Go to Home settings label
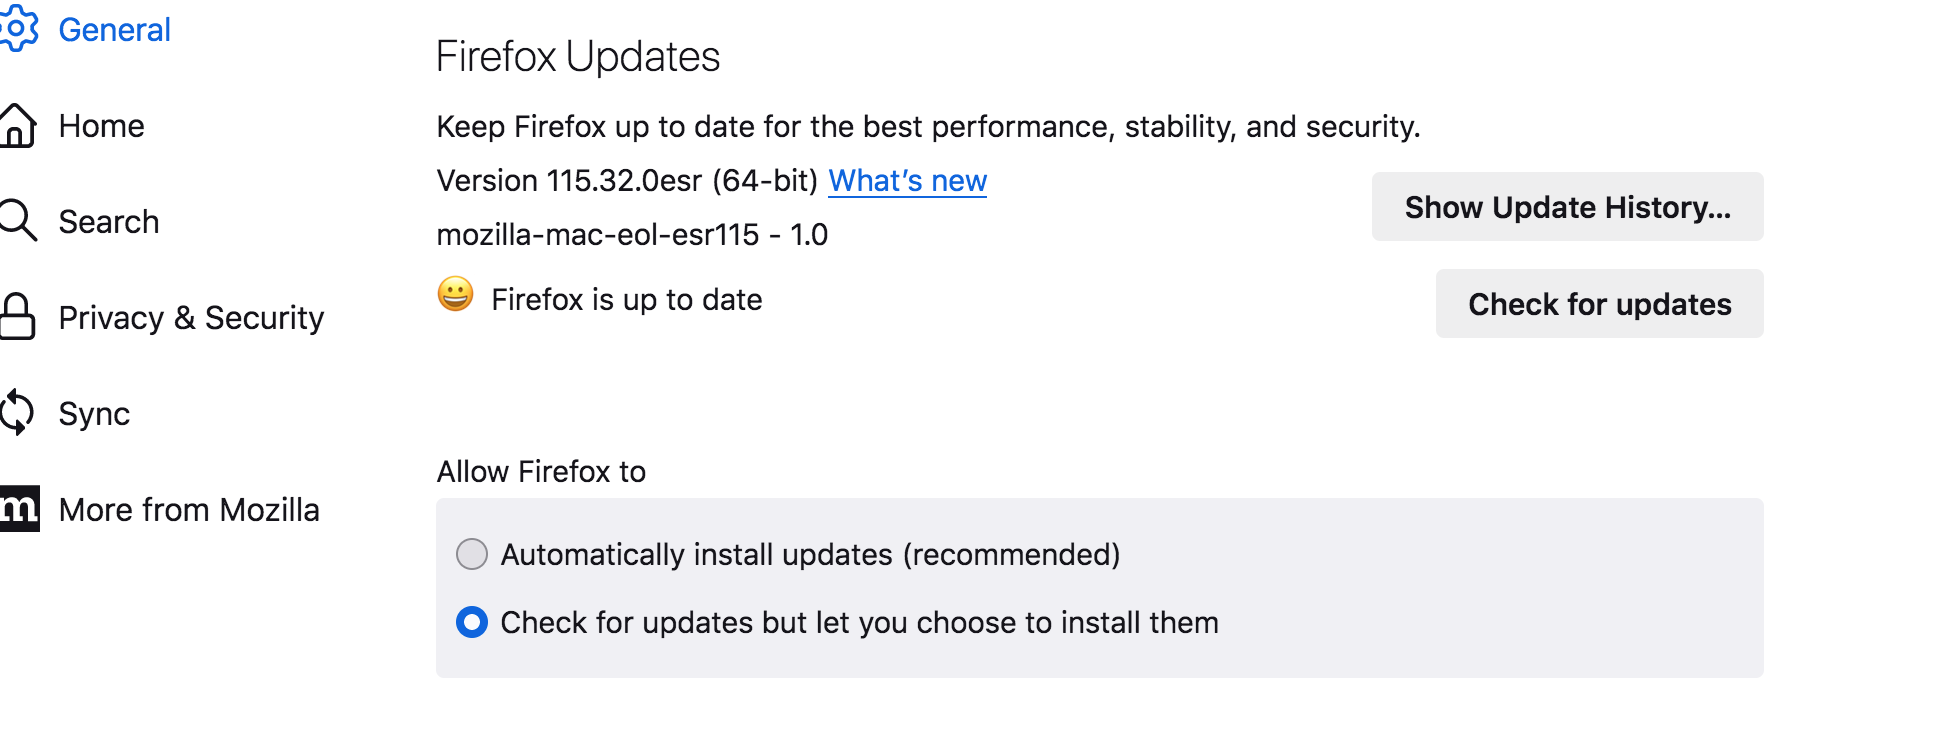The image size is (1946, 740). (101, 126)
